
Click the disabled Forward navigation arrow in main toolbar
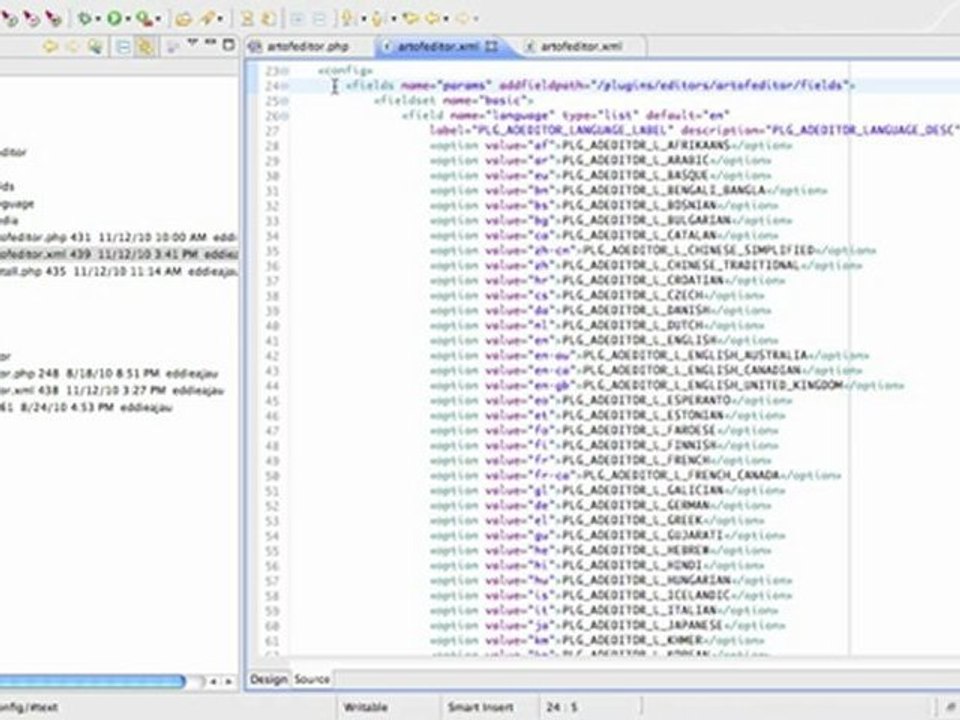pos(463,19)
